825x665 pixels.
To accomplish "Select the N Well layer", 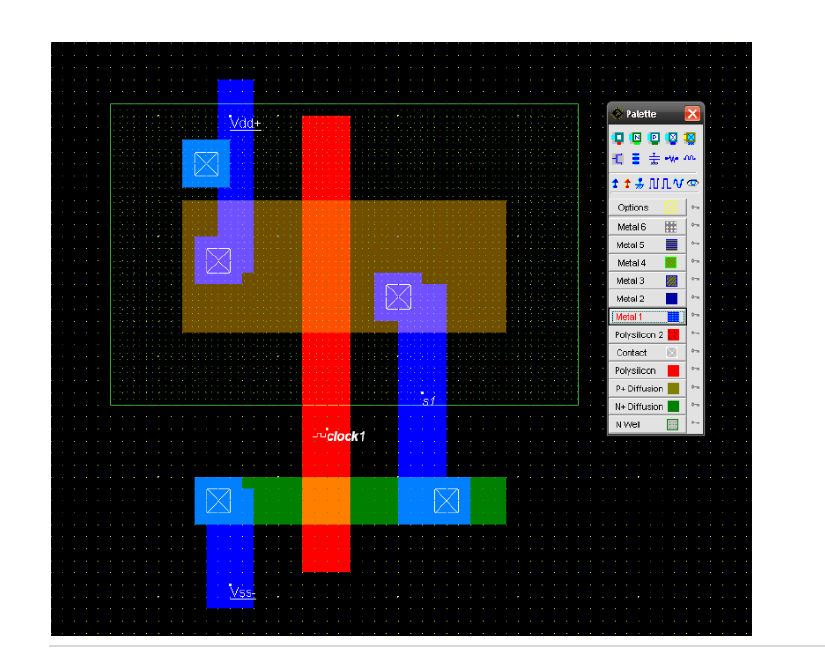I will tap(648, 425).
